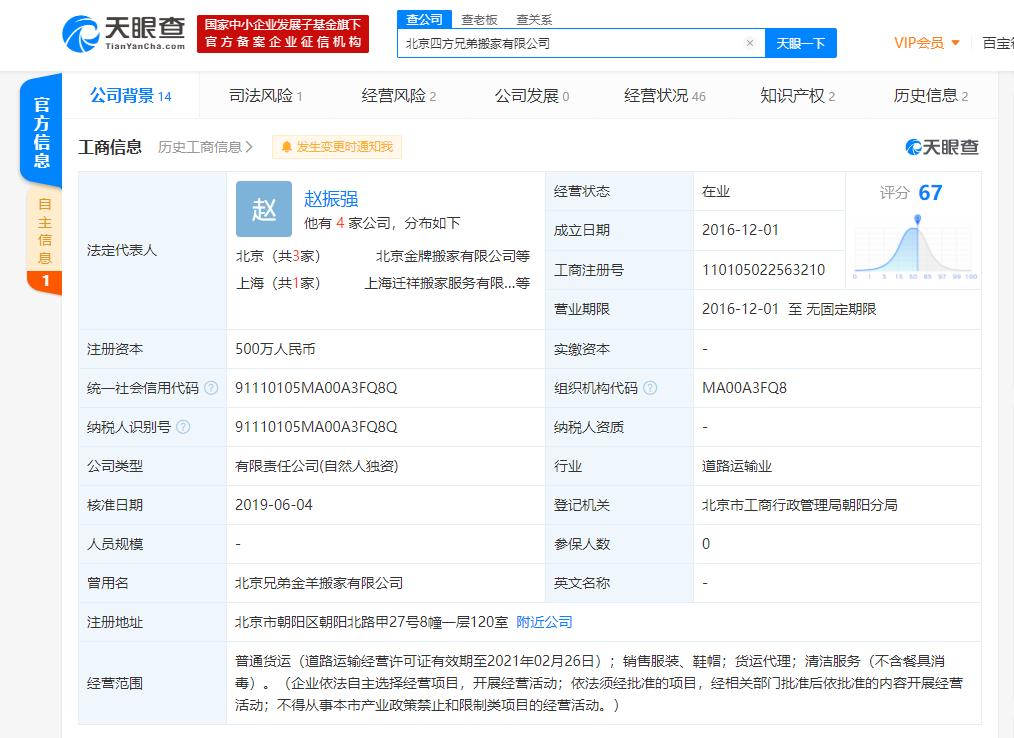Image resolution: width=1014 pixels, height=738 pixels.
Task: Click 北京金牌搬家有限公司等 link
Action: 453,256
